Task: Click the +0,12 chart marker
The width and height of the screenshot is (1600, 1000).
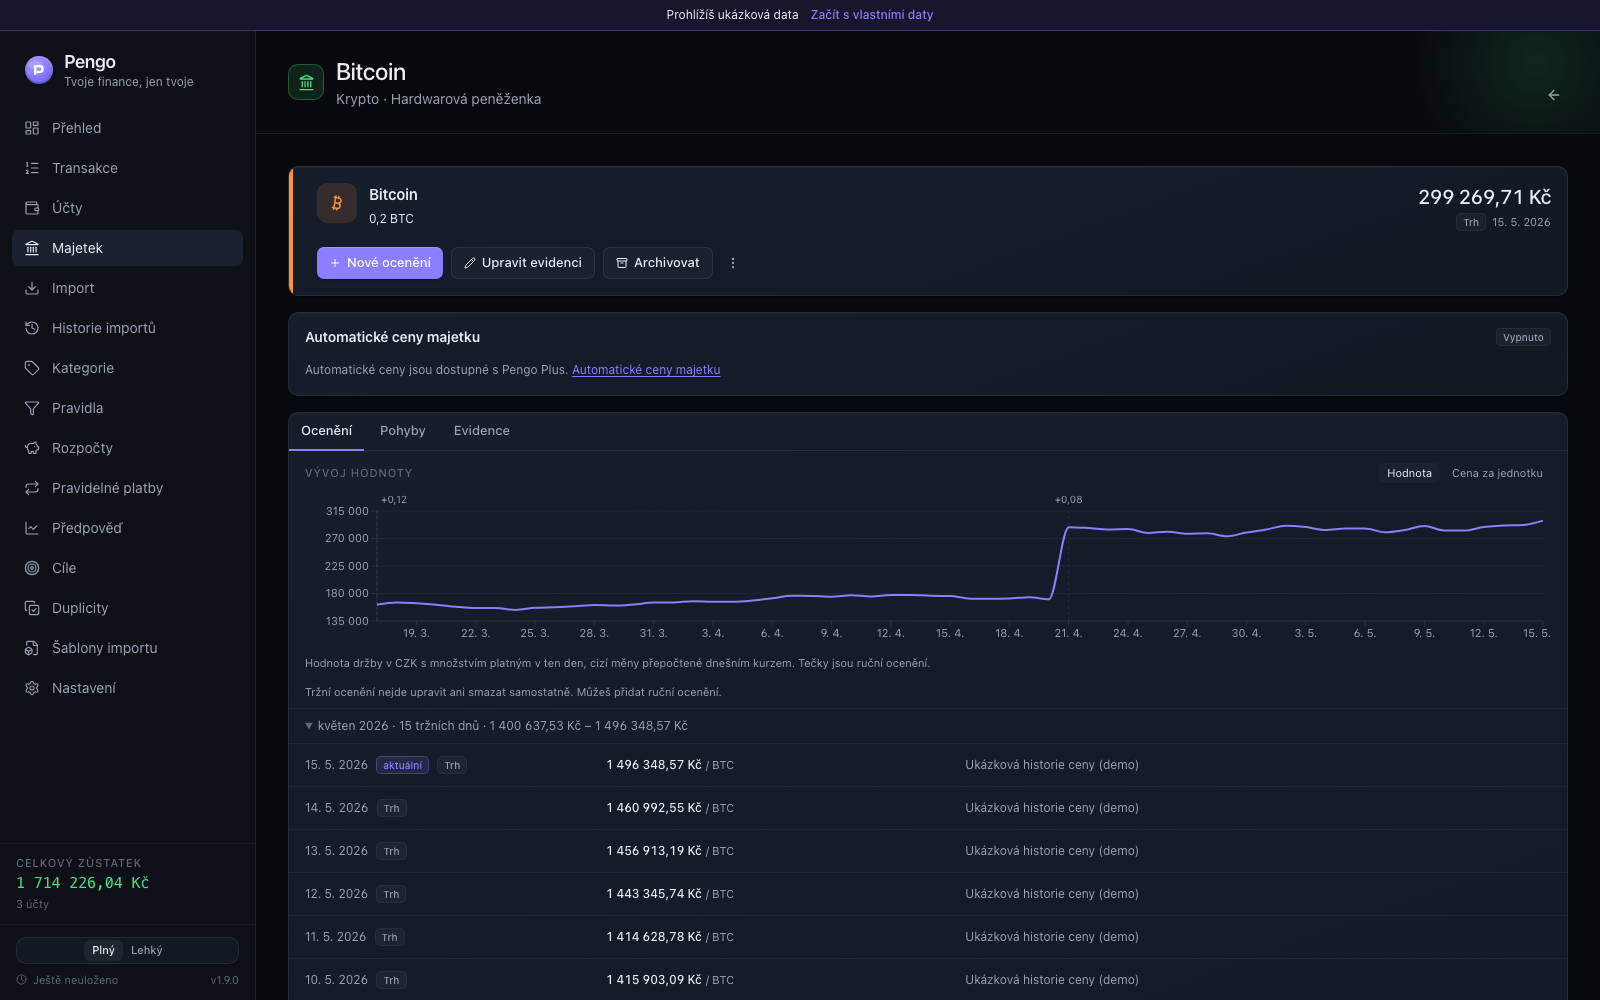Action: click(x=394, y=500)
